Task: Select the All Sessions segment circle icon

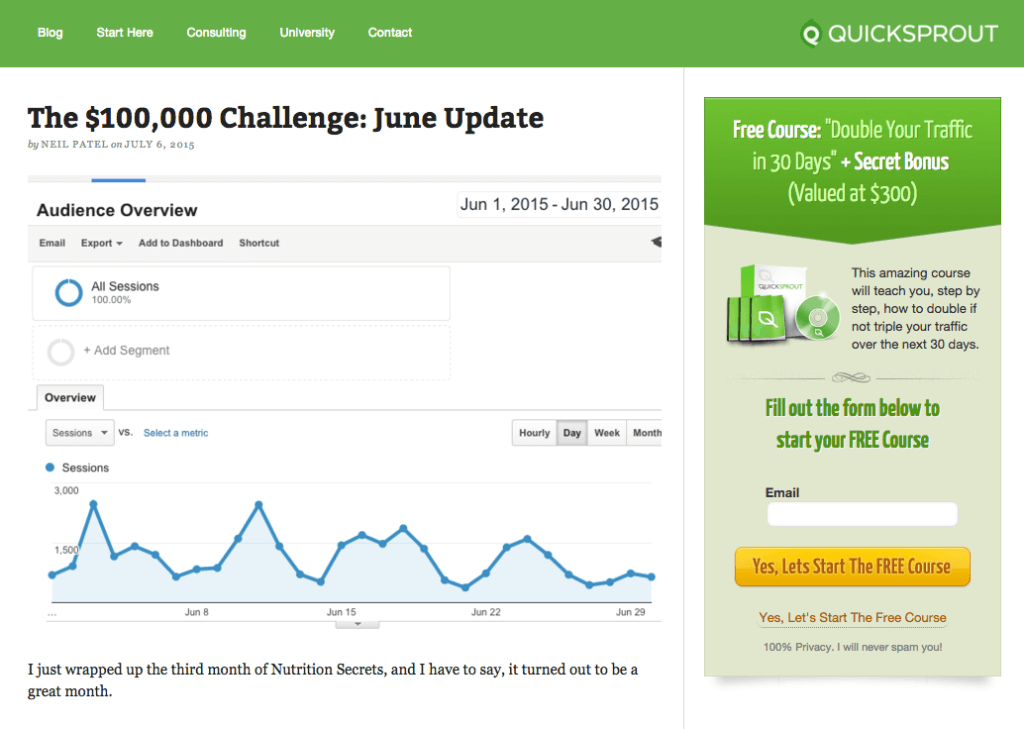Action: (x=69, y=292)
